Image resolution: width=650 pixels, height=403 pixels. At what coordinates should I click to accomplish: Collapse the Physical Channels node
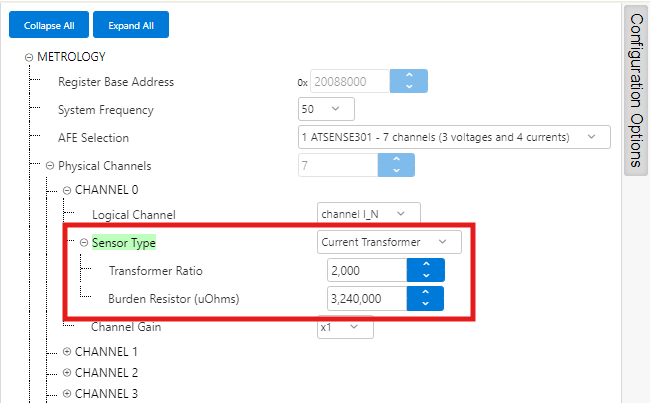click(x=50, y=166)
